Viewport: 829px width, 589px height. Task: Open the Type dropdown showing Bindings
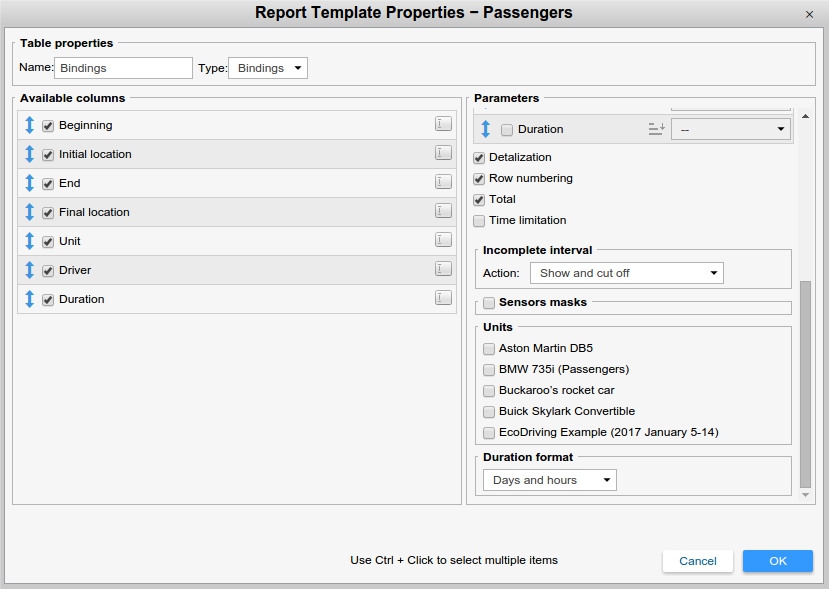tap(268, 68)
